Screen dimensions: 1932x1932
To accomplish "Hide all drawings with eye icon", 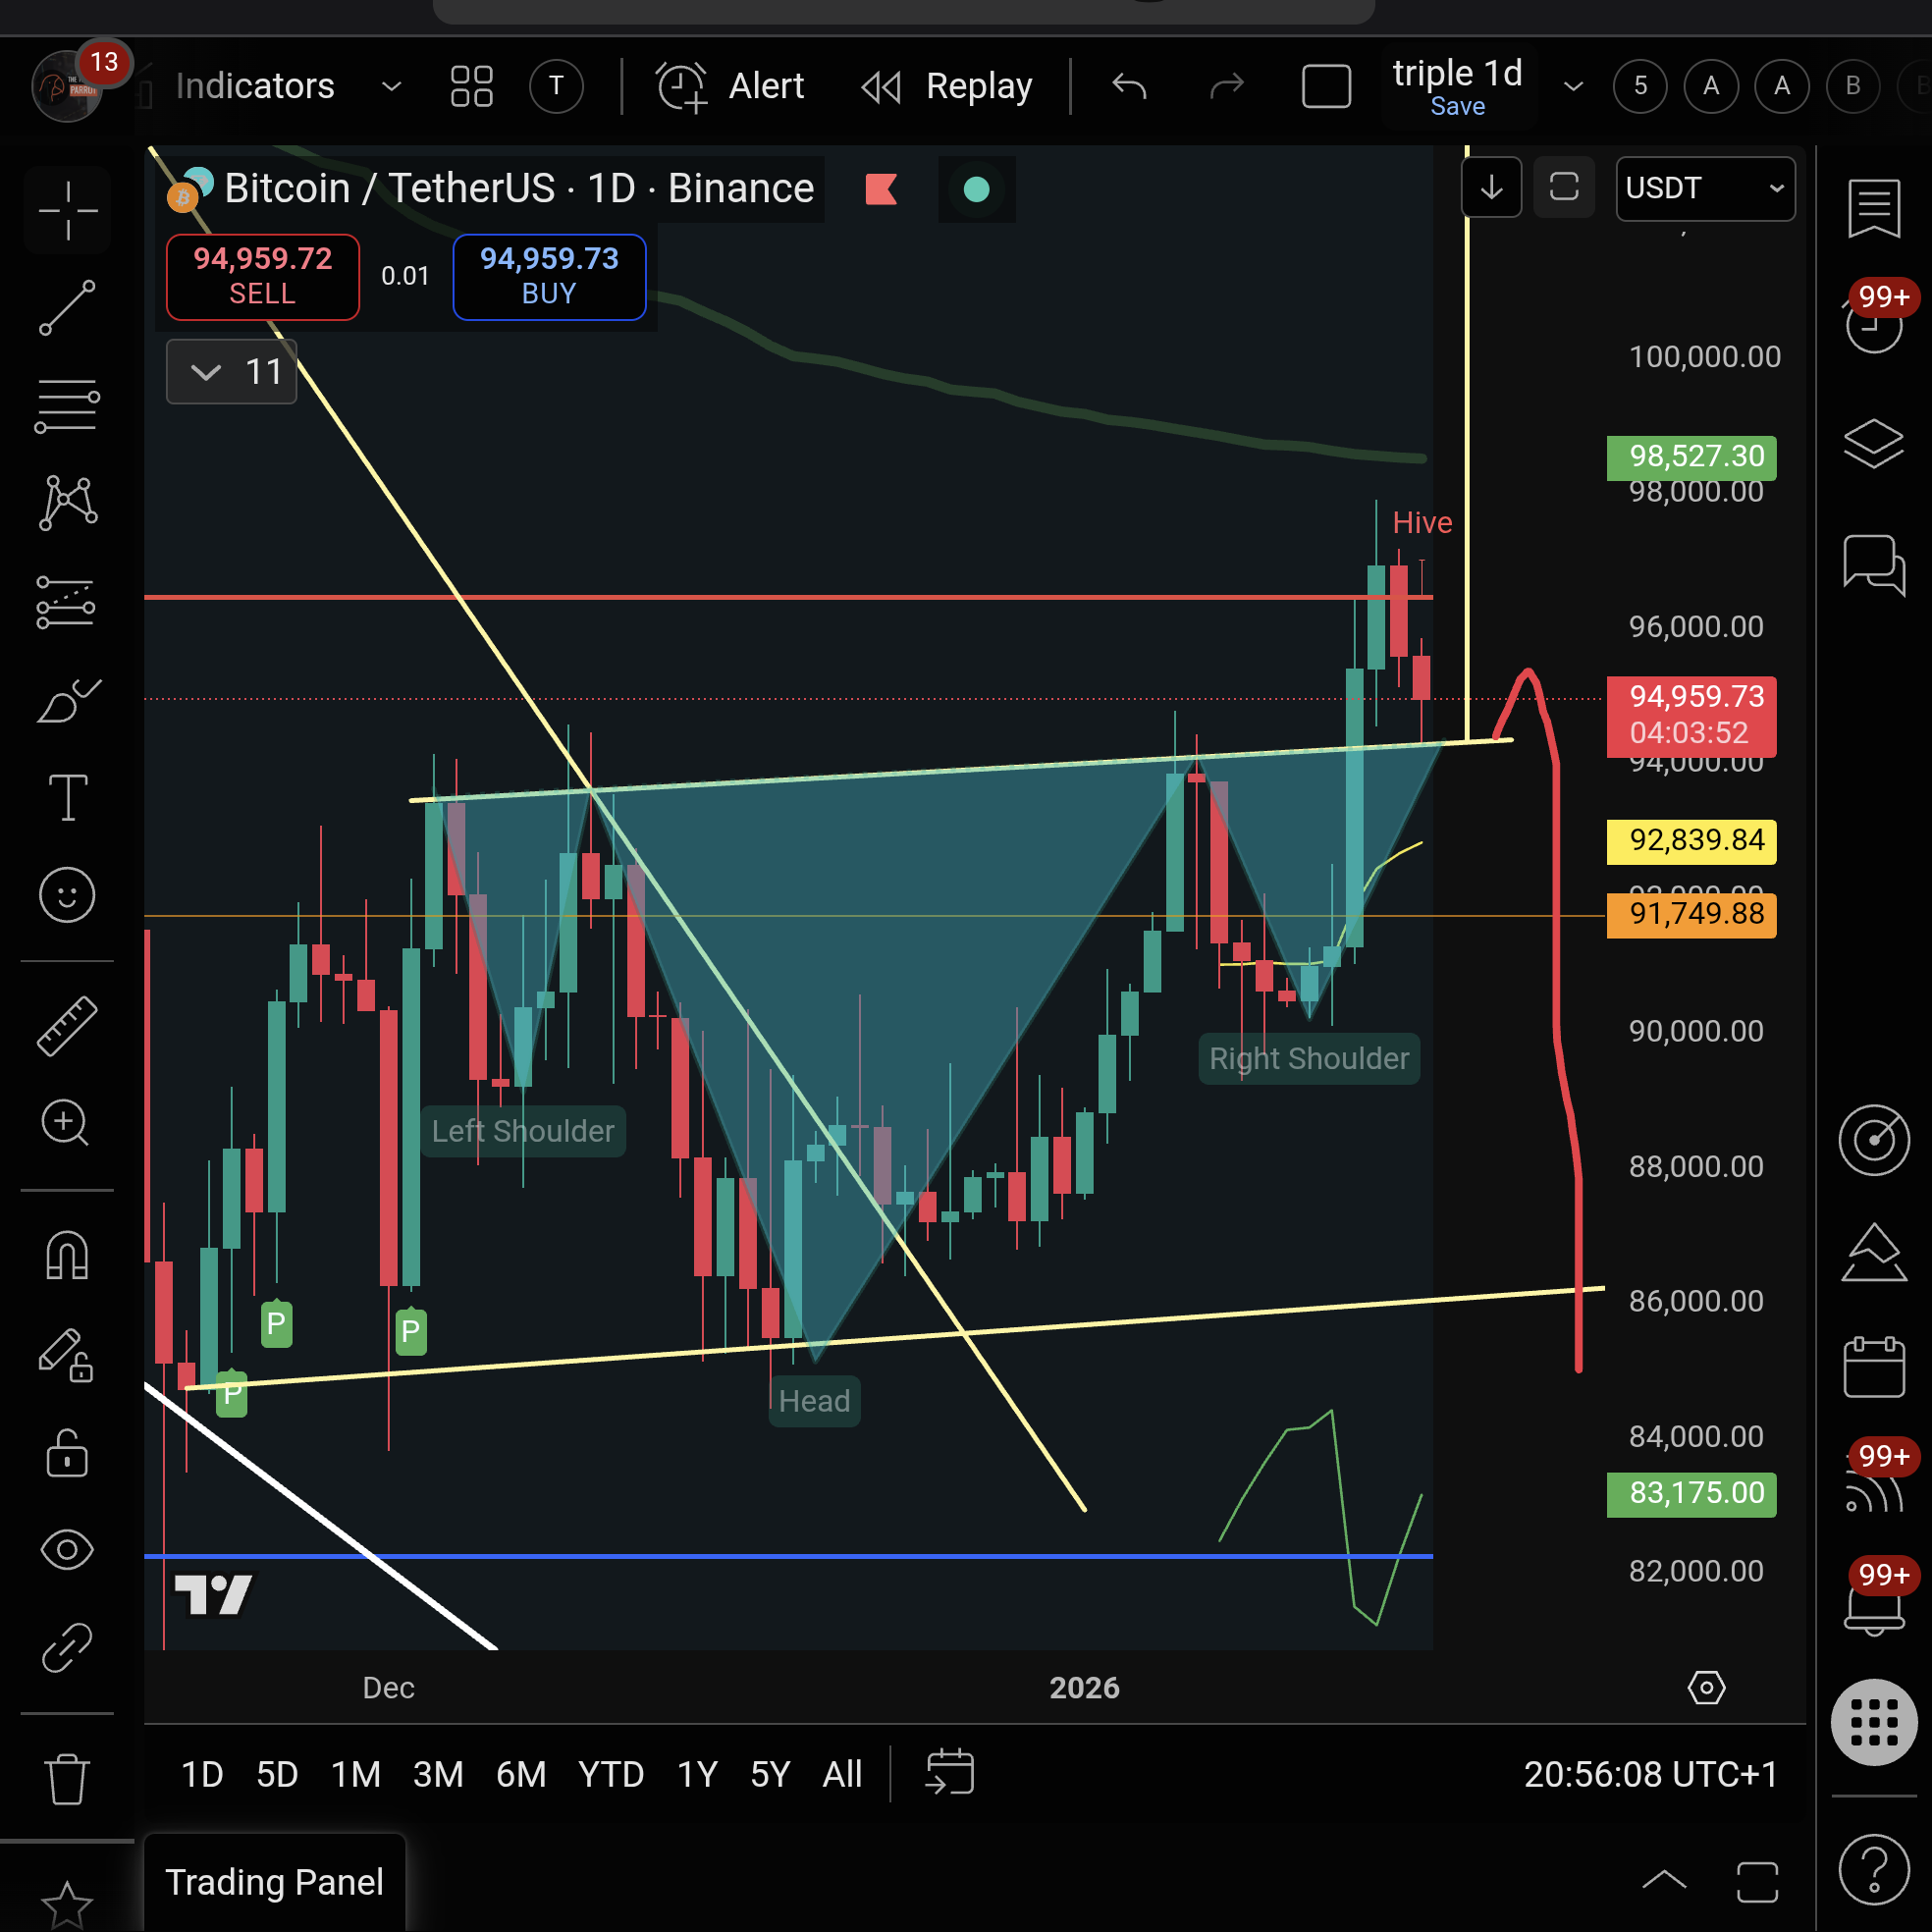I will pos(67,1550).
